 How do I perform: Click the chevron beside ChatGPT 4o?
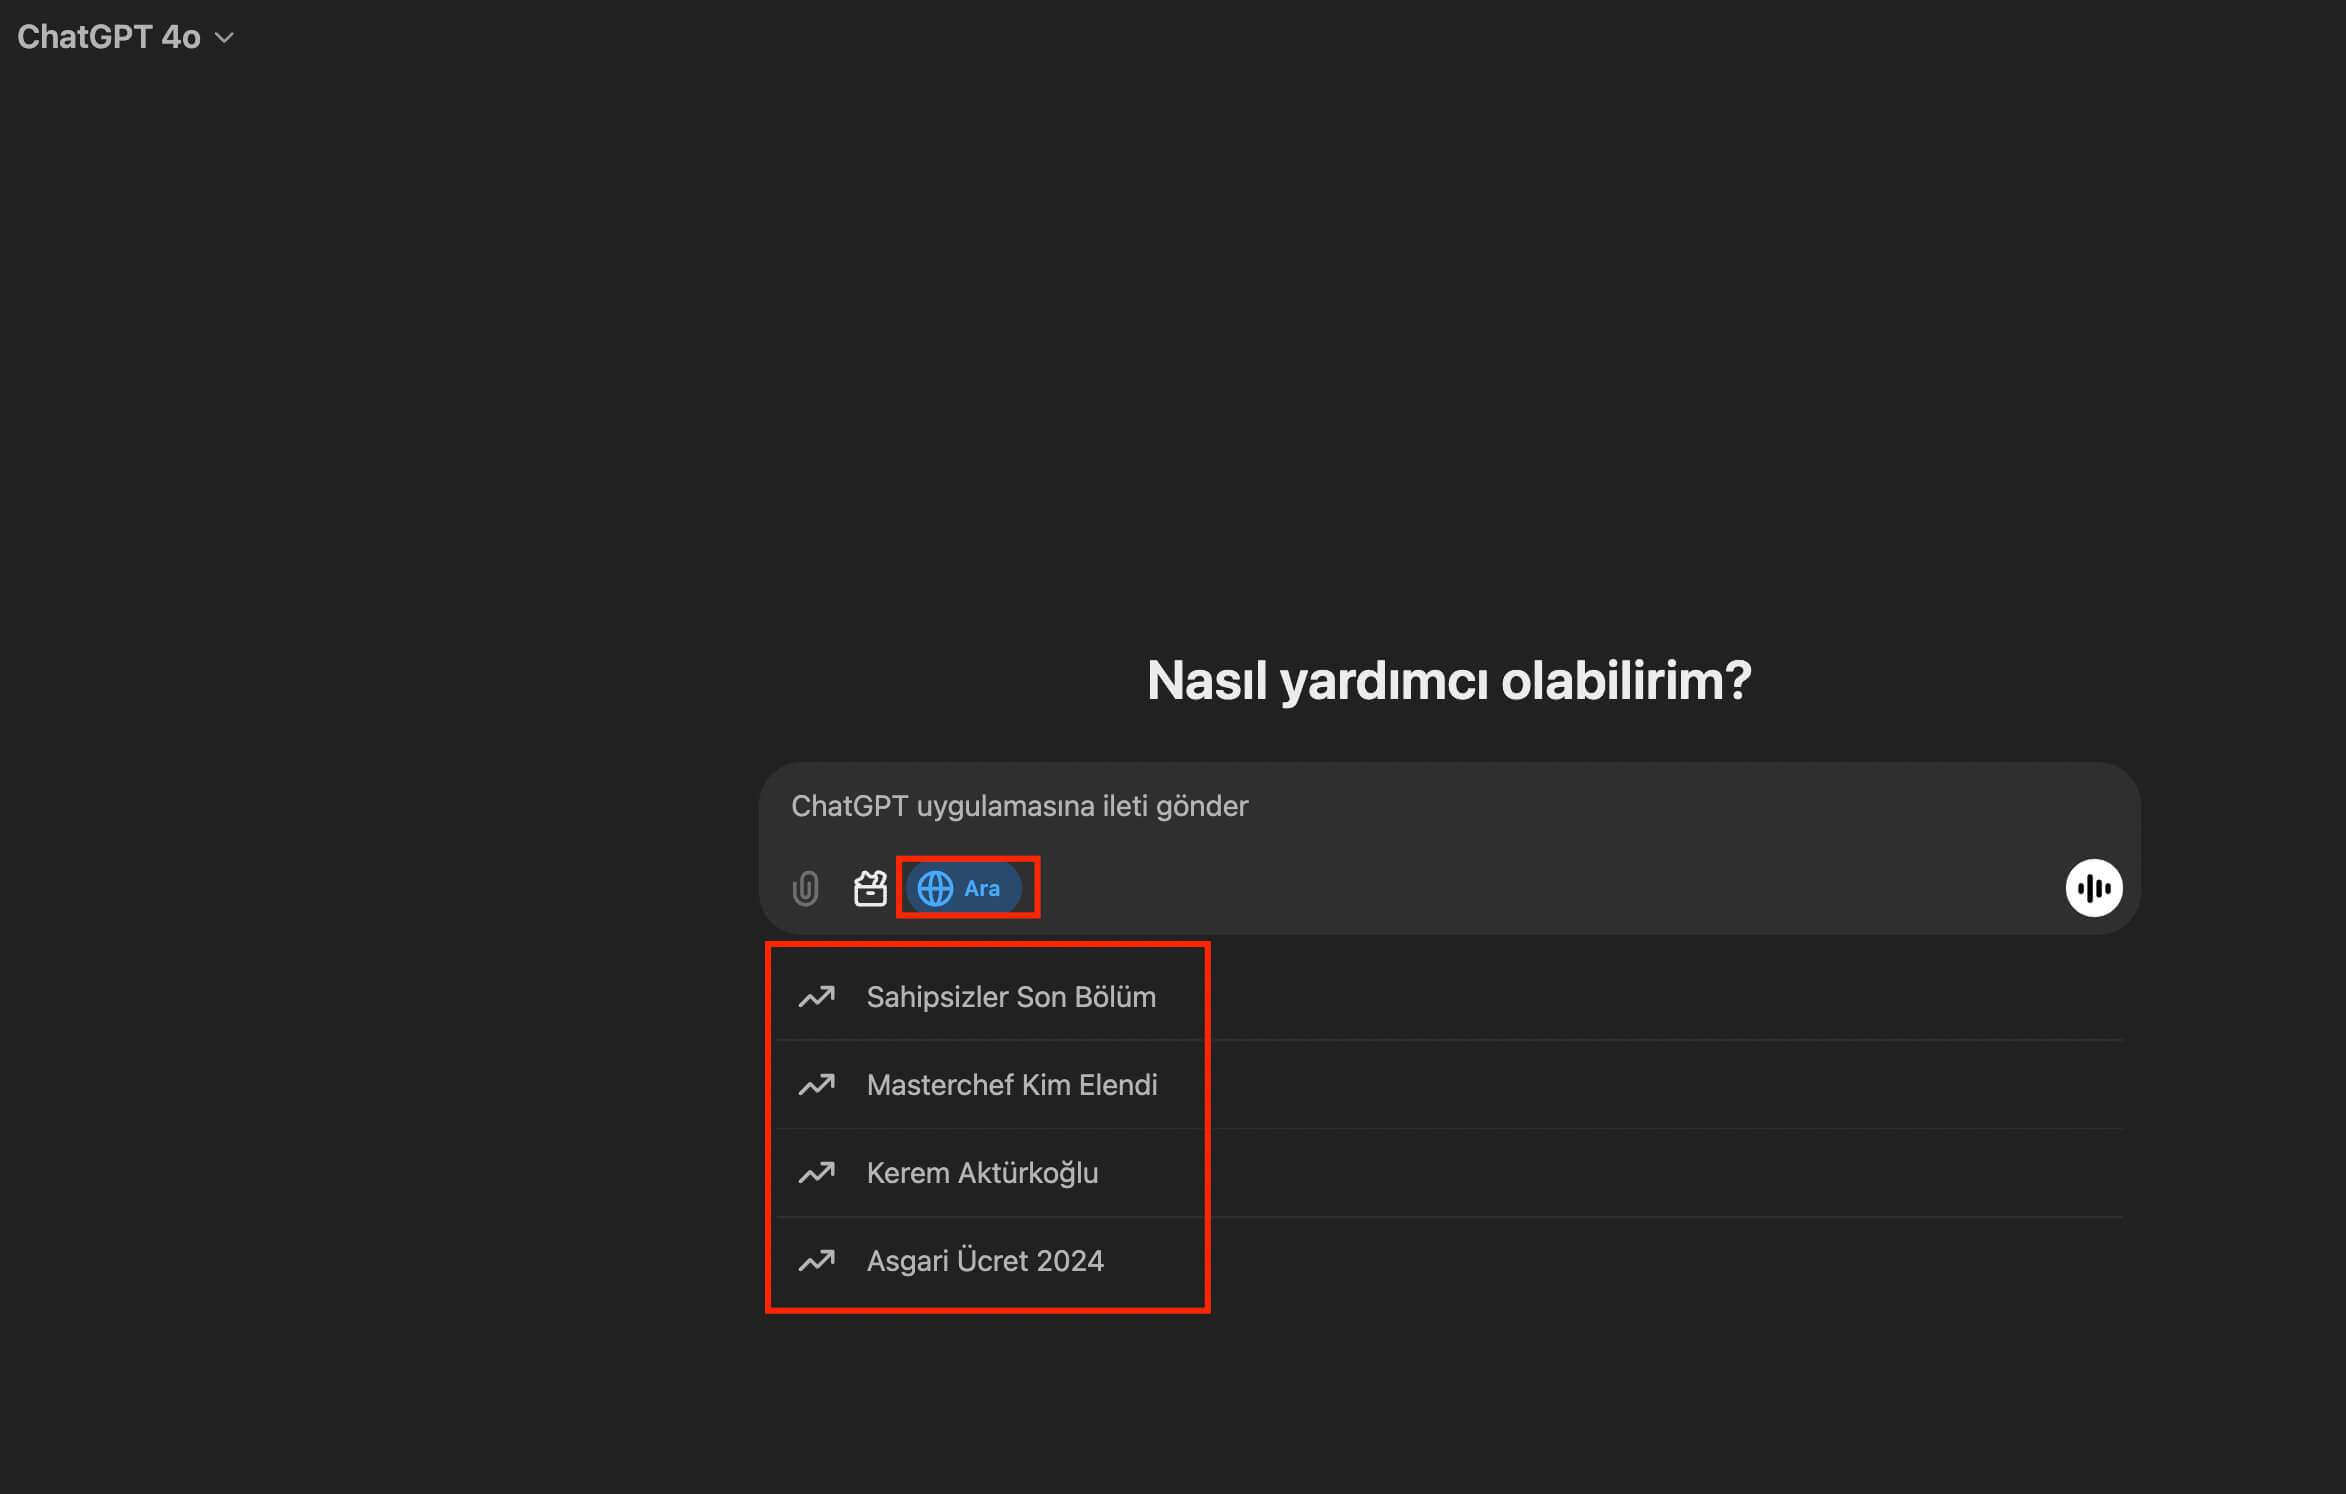pyautogui.click(x=225, y=38)
